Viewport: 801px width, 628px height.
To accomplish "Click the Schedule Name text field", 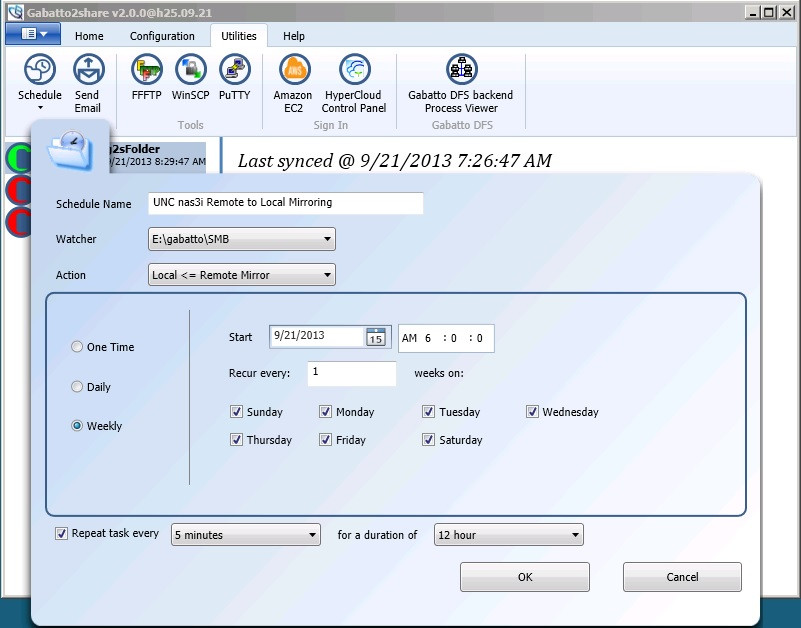I will tap(286, 203).
